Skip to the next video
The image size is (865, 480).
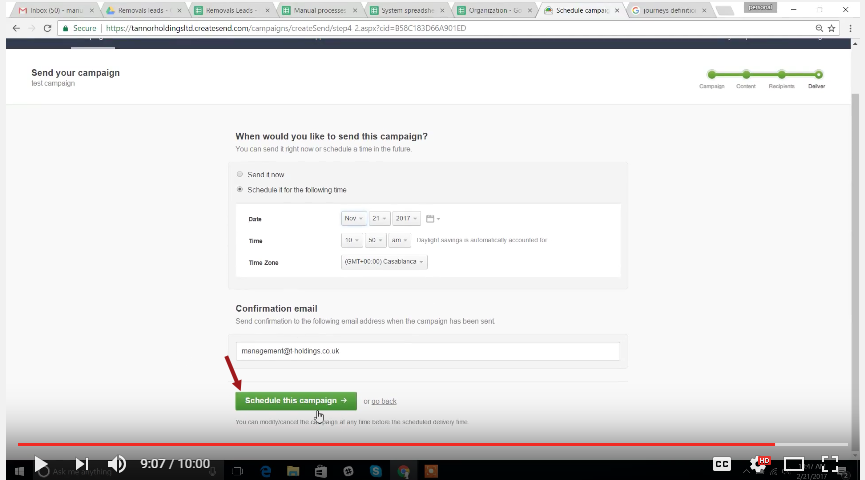[x=82, y=464]
